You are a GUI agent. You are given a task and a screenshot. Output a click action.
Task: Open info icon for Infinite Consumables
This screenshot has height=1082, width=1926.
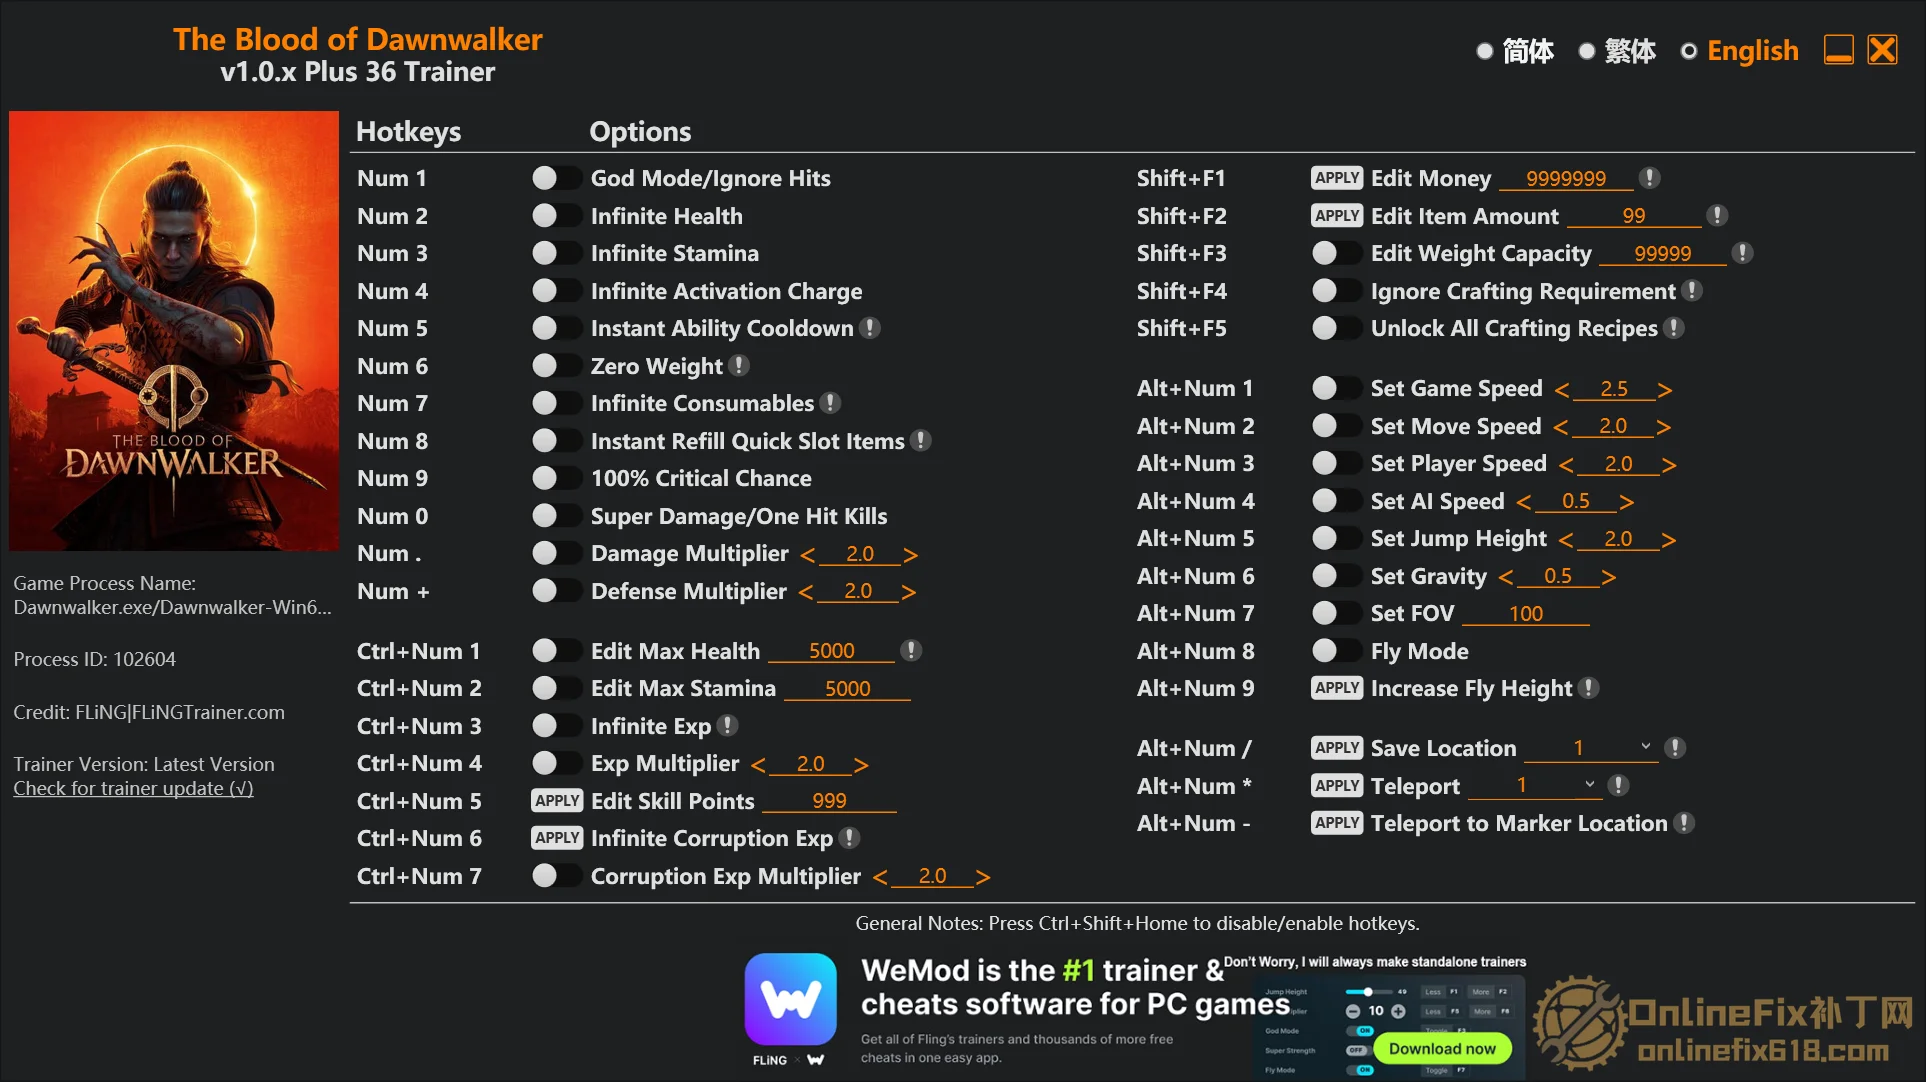(x=830, y=403)
